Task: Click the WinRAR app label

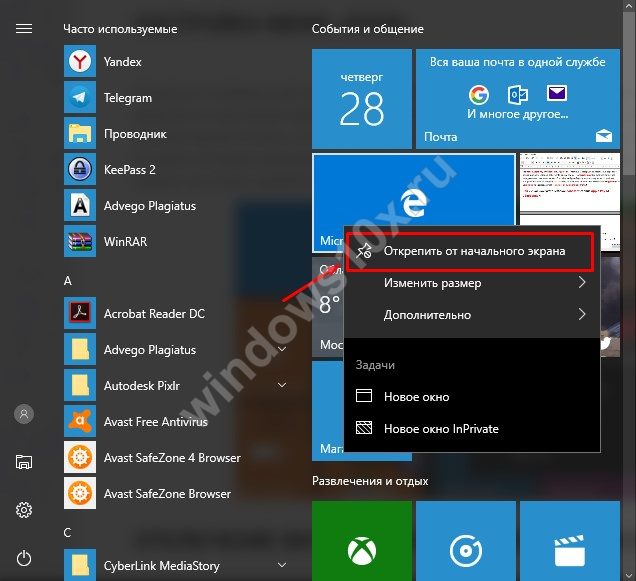Action: (x=125, y=241)
